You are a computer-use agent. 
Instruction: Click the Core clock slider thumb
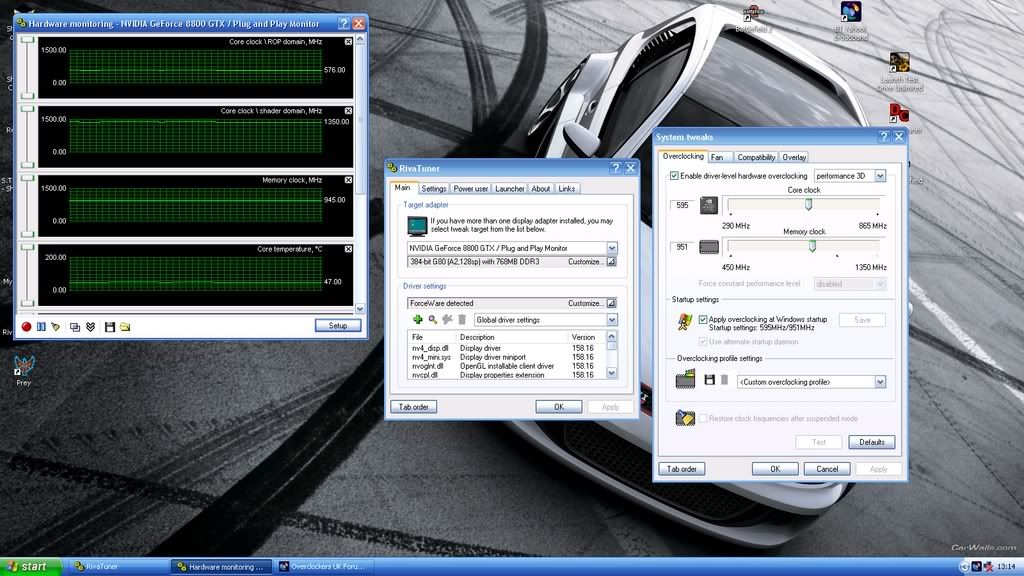(x=808, y=204)
